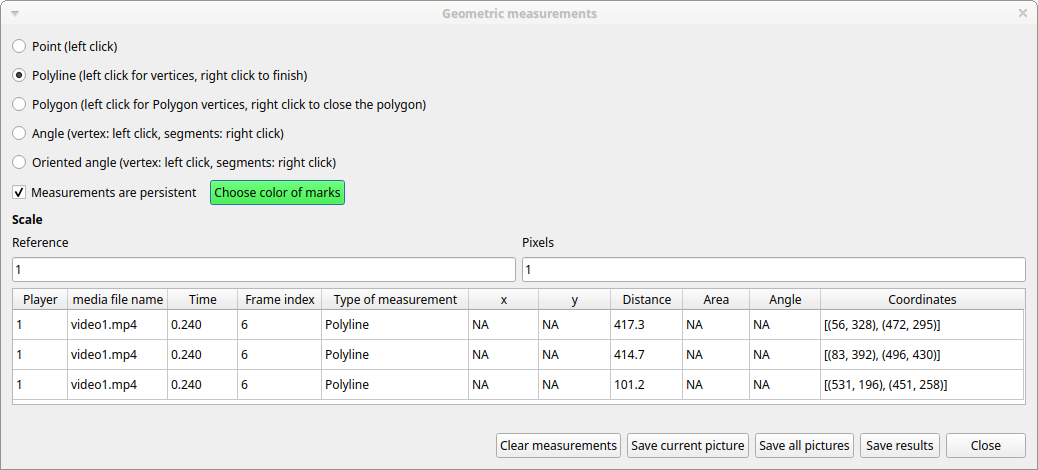The height and width of the screenshot is (470, 1038).
Task: Click the Area column header
Action: tap(716, 300)
